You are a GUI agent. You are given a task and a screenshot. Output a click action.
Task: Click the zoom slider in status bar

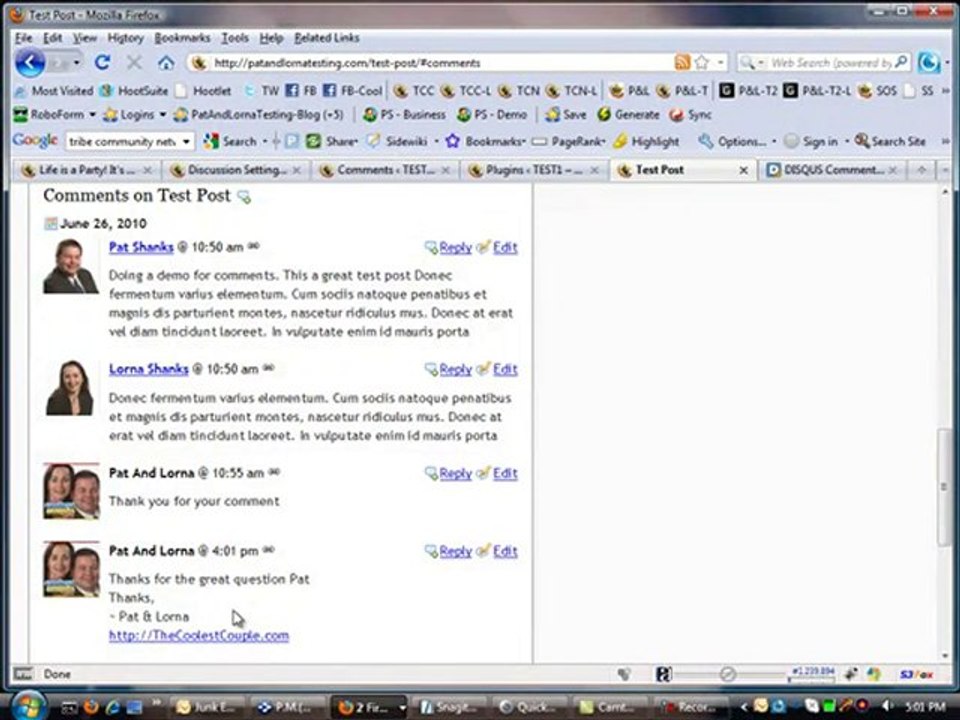[727, 674]
